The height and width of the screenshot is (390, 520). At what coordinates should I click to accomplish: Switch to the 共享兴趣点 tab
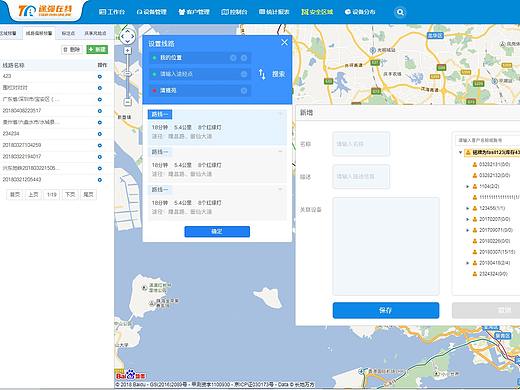point(95,33)
